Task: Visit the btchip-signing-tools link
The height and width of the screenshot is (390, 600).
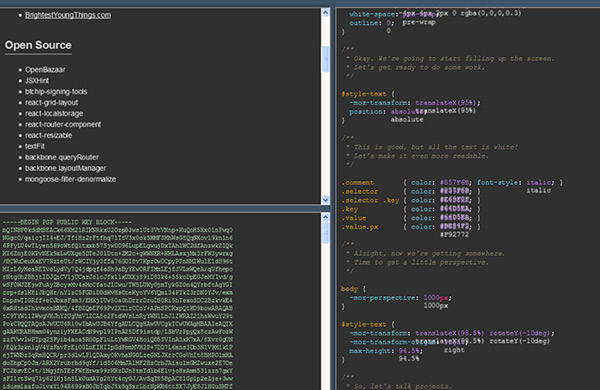Action: click(56, 91)
